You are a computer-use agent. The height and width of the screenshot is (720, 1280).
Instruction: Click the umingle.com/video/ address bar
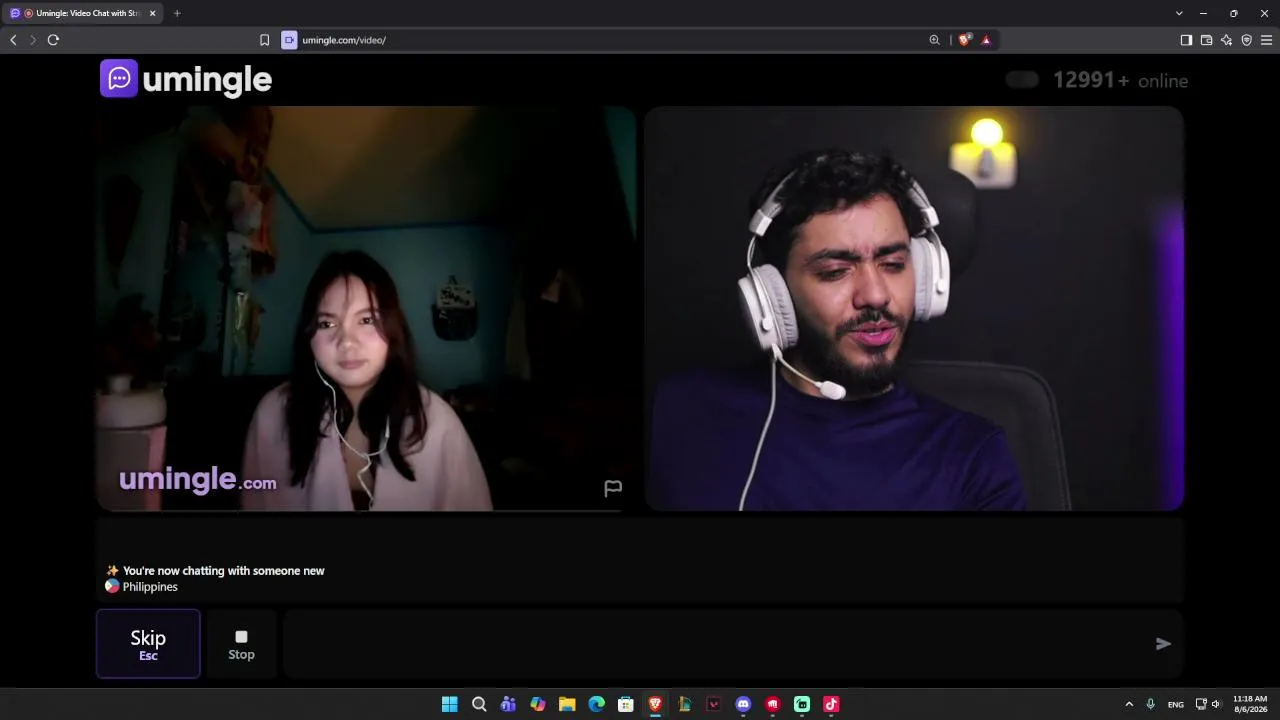point(344,40)
